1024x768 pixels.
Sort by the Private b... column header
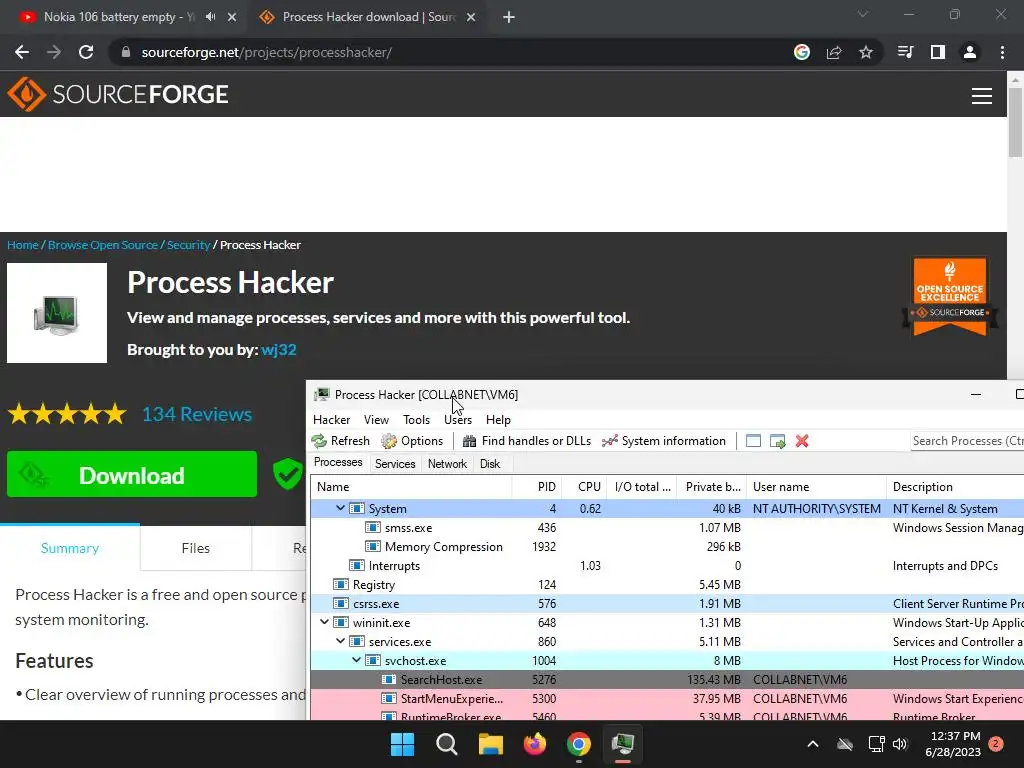tap(711, 487)
